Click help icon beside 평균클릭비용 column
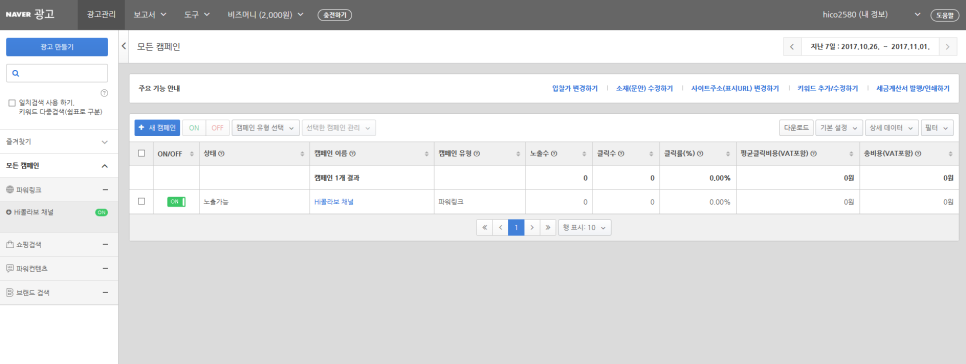Image resolution: width=966 pixels, height=364 pixels. 815,153
